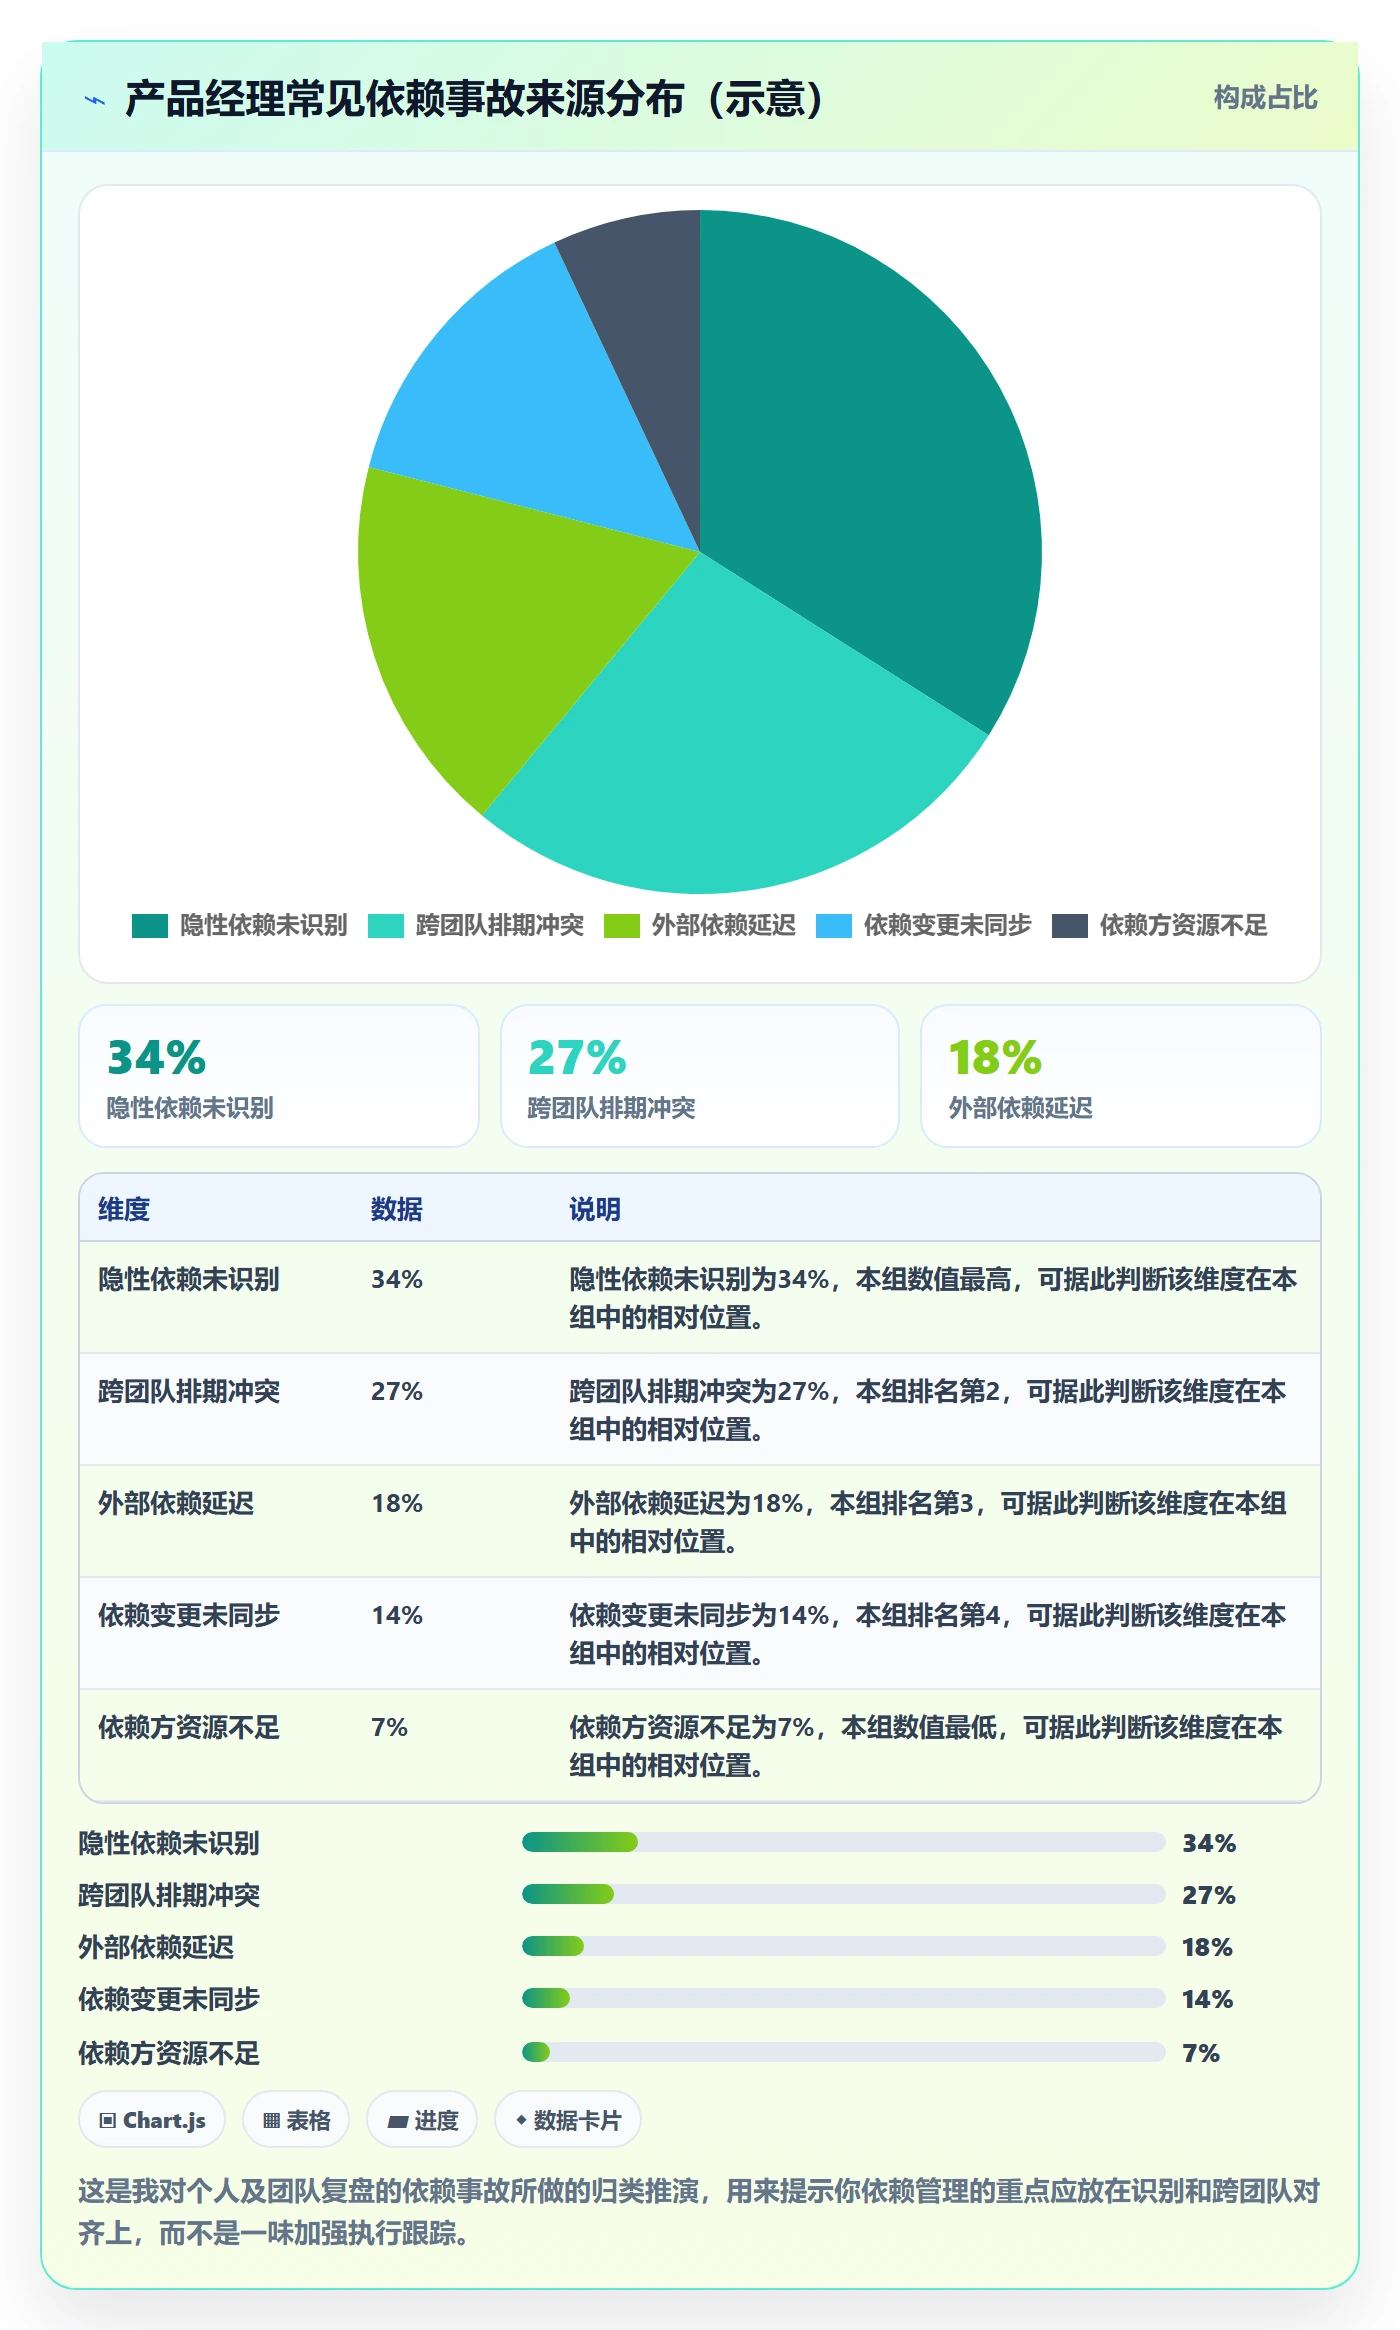1400x2330 pixels.
Task: Toggle 依赖方资源不足 legend swatch
Action: tap(1070, 926)
